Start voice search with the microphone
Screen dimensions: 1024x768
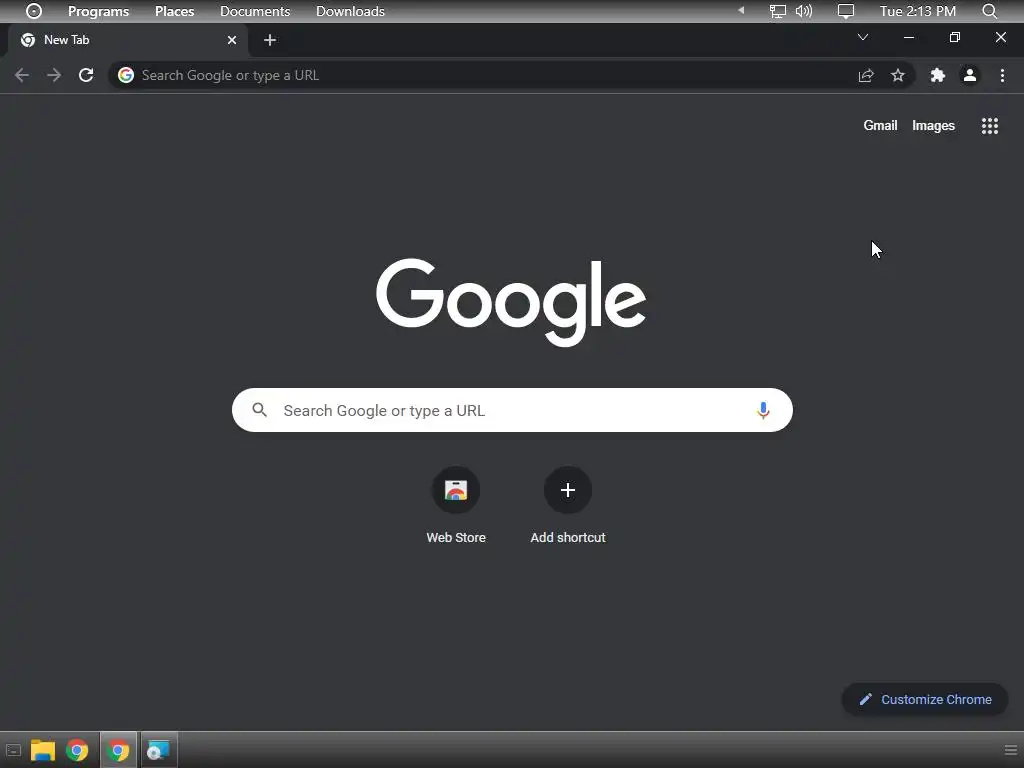[x=763, y=410]
